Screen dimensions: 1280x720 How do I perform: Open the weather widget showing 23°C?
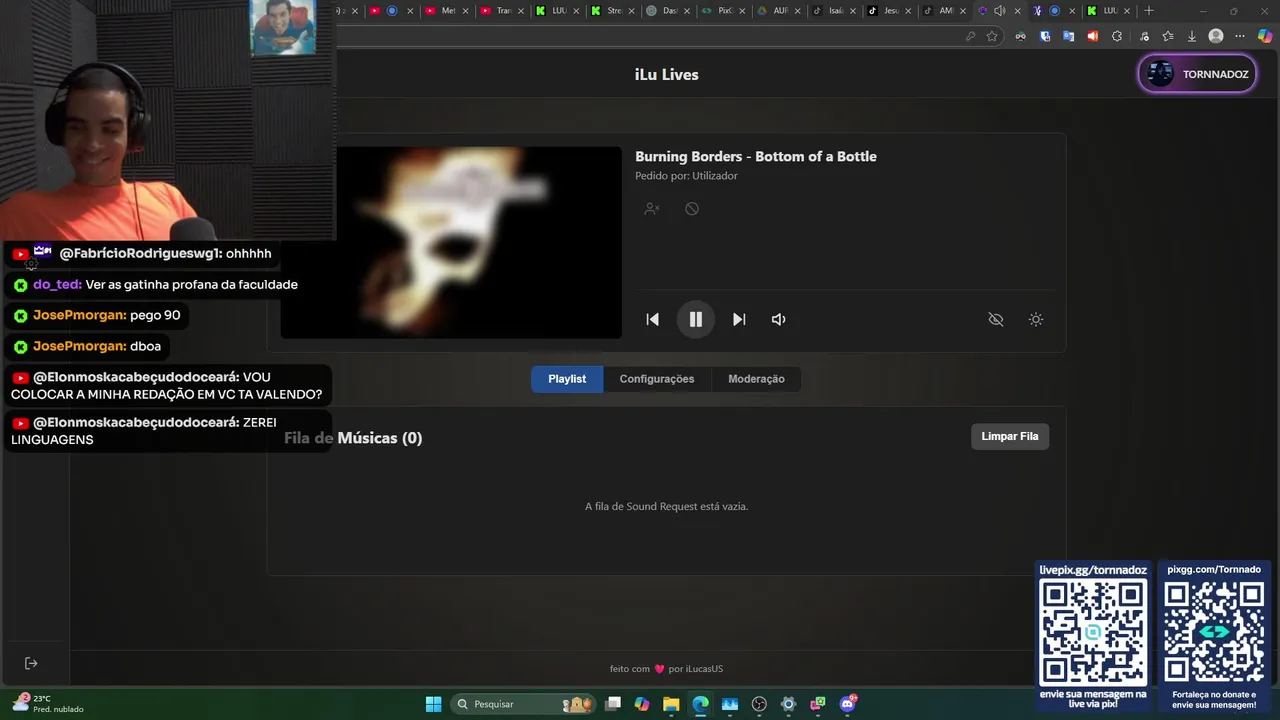(48, 704)
